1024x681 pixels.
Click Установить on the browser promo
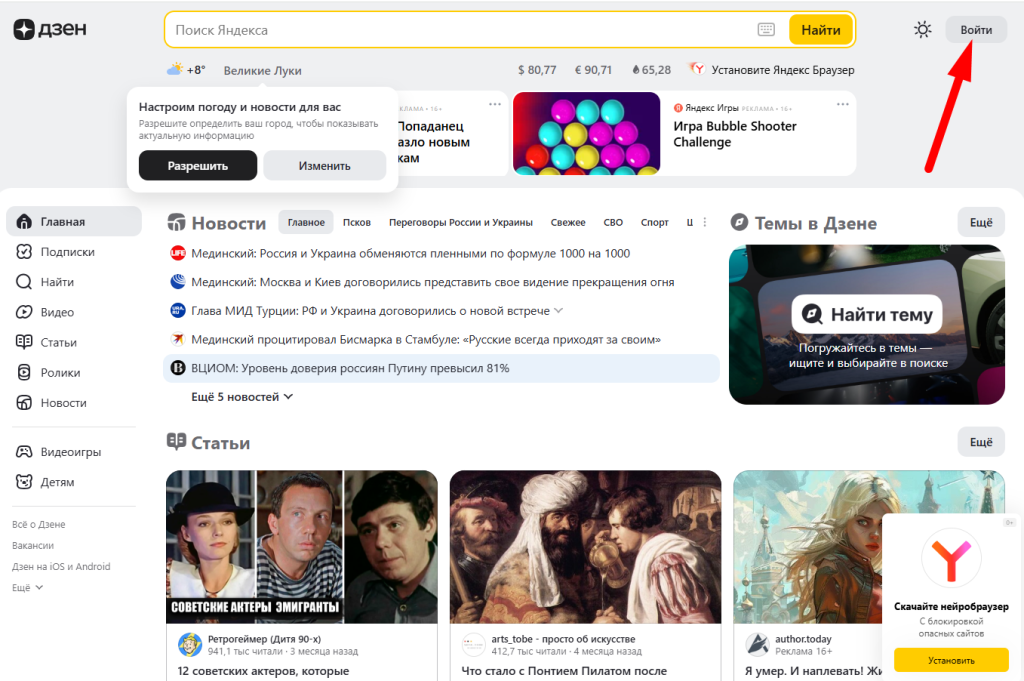(951, 660)
